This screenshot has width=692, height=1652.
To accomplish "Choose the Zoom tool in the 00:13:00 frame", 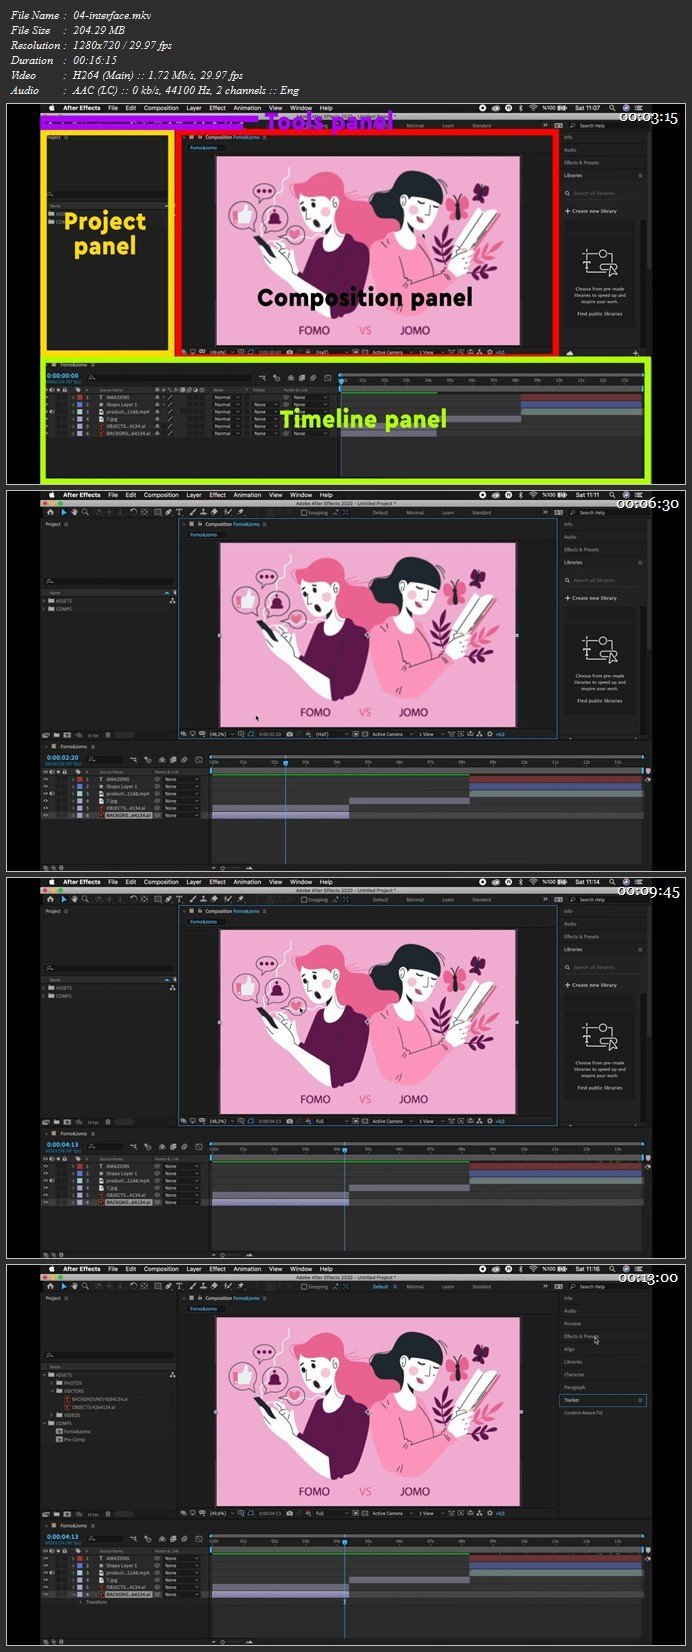I will click(85, 1286).
